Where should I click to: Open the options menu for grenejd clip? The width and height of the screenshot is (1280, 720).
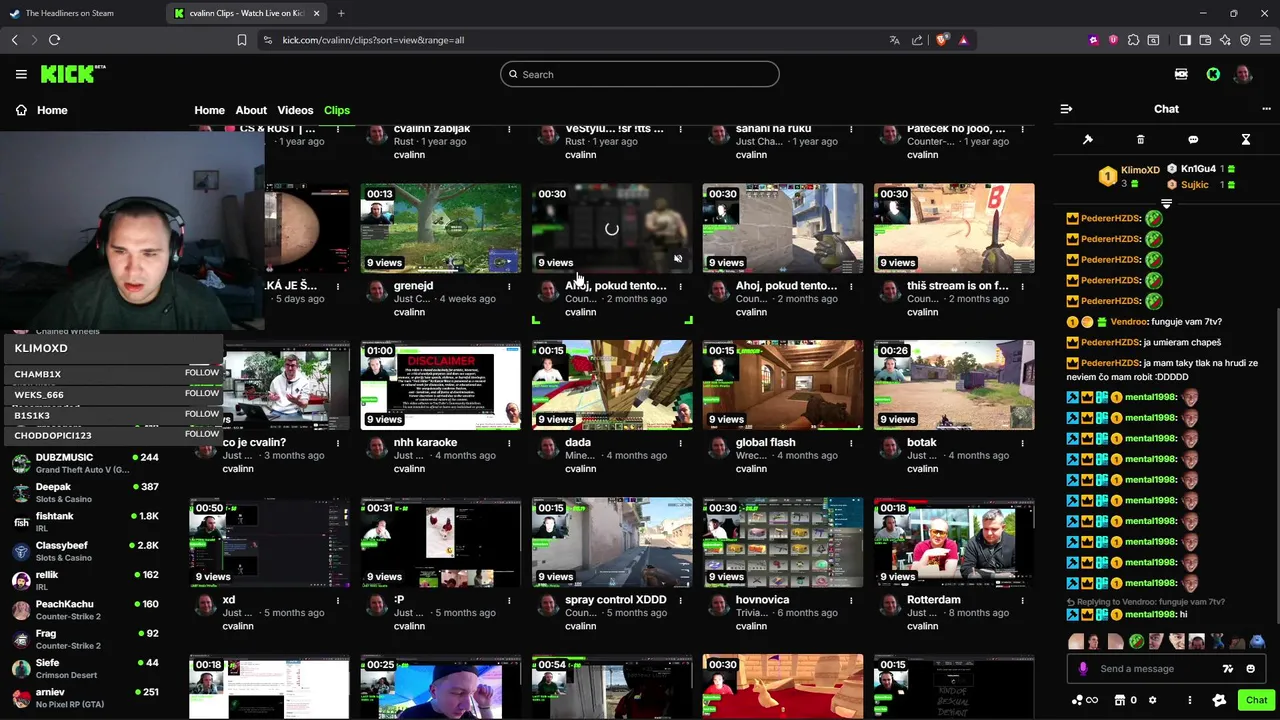[509, 287]
